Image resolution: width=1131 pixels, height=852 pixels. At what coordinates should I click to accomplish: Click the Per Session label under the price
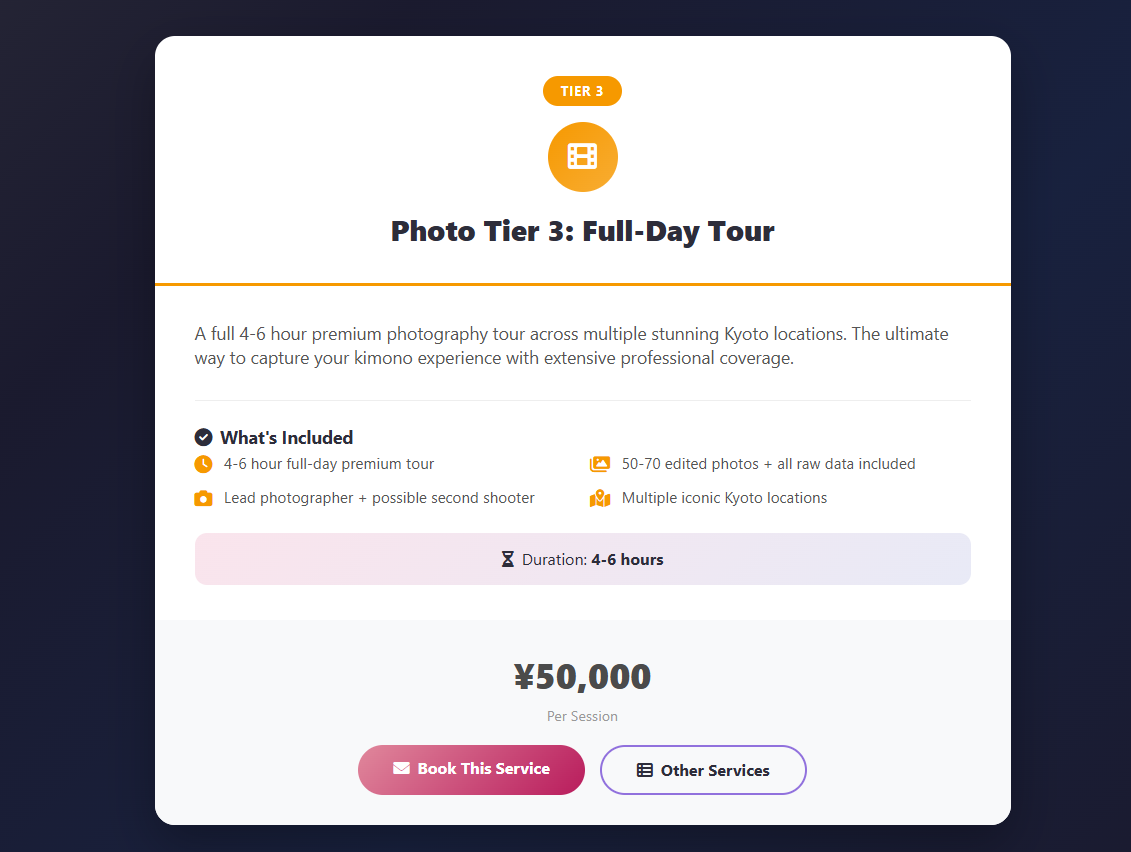[x=582, y=716]
